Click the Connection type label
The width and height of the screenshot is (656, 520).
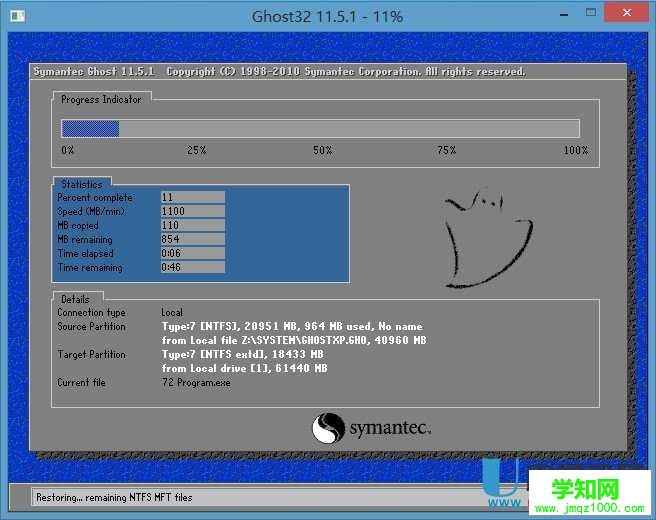[92, 313]
